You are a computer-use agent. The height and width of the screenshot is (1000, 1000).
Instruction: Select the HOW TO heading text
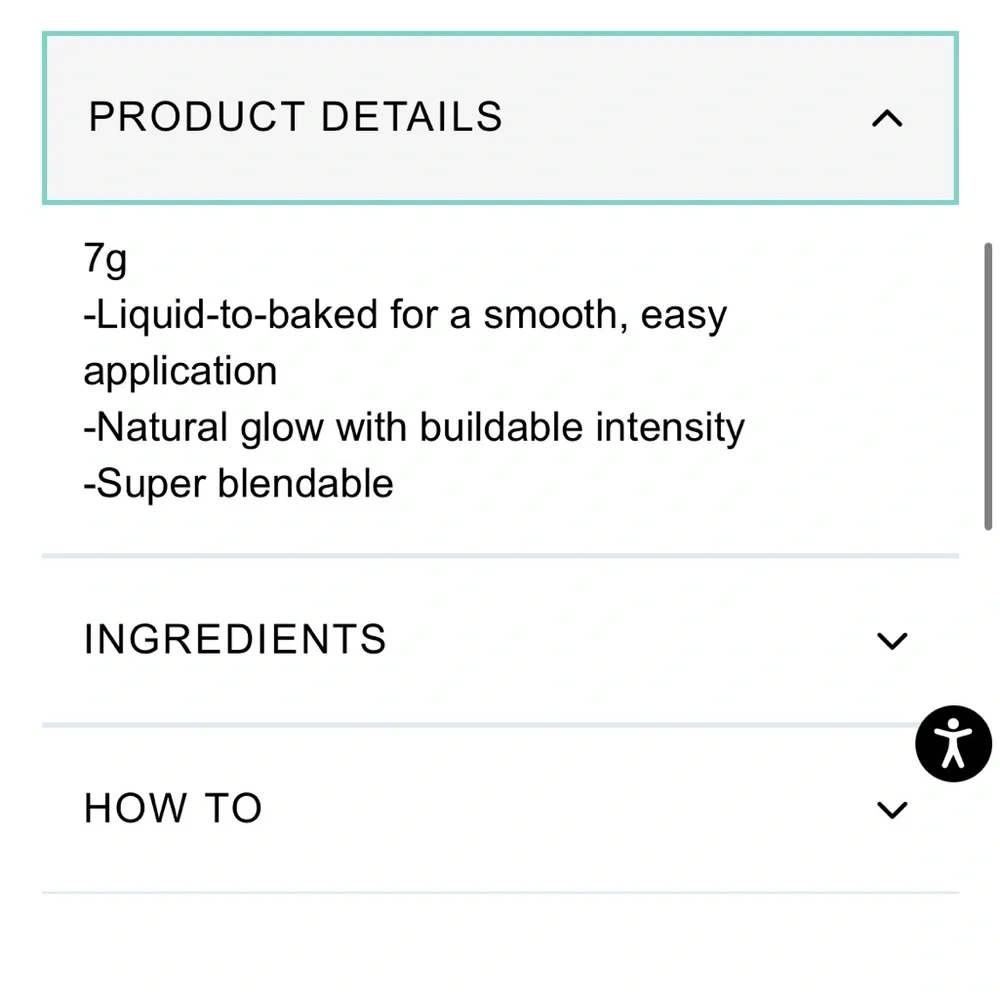coord(173,808)
